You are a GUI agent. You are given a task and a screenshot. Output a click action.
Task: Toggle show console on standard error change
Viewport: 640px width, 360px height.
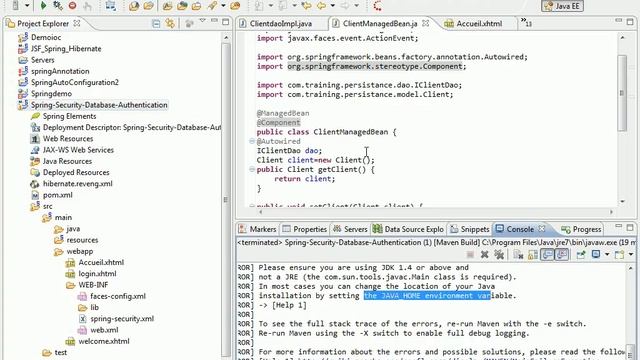tap(562, 255)
